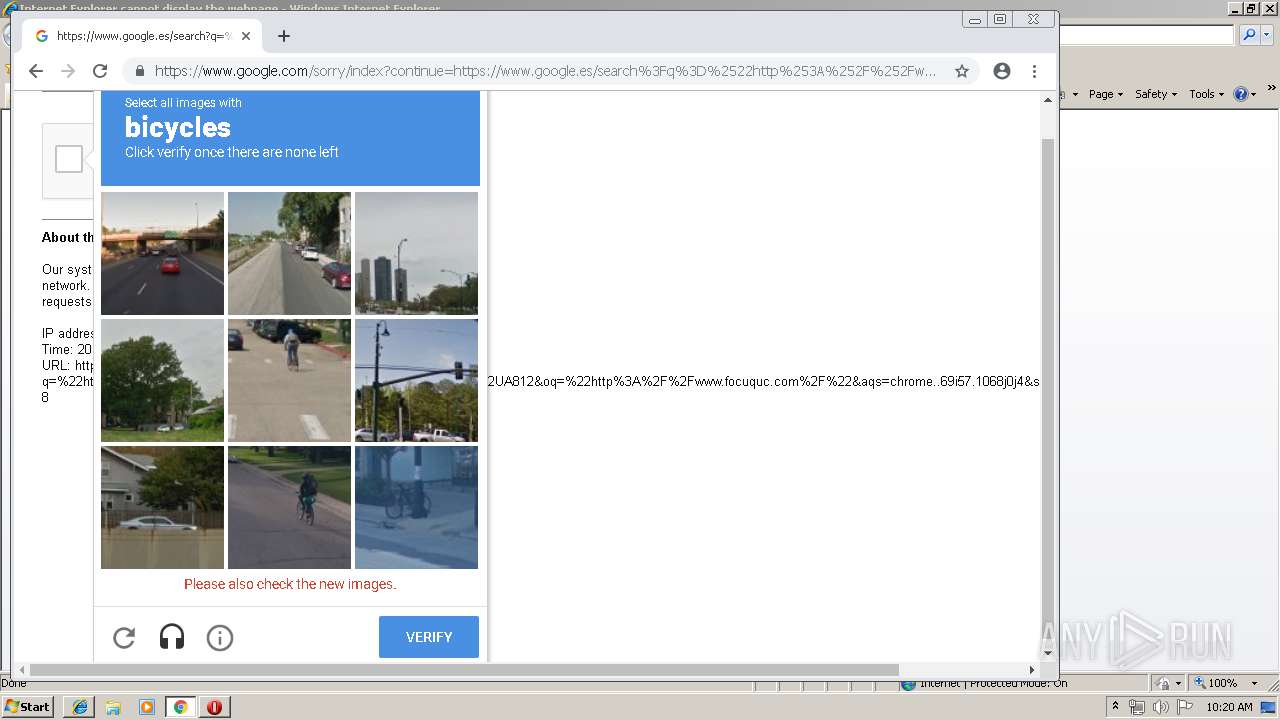Expand IE Help dropdown arrow
Screen dimensions: 1280x720
tap(1254, 94)
